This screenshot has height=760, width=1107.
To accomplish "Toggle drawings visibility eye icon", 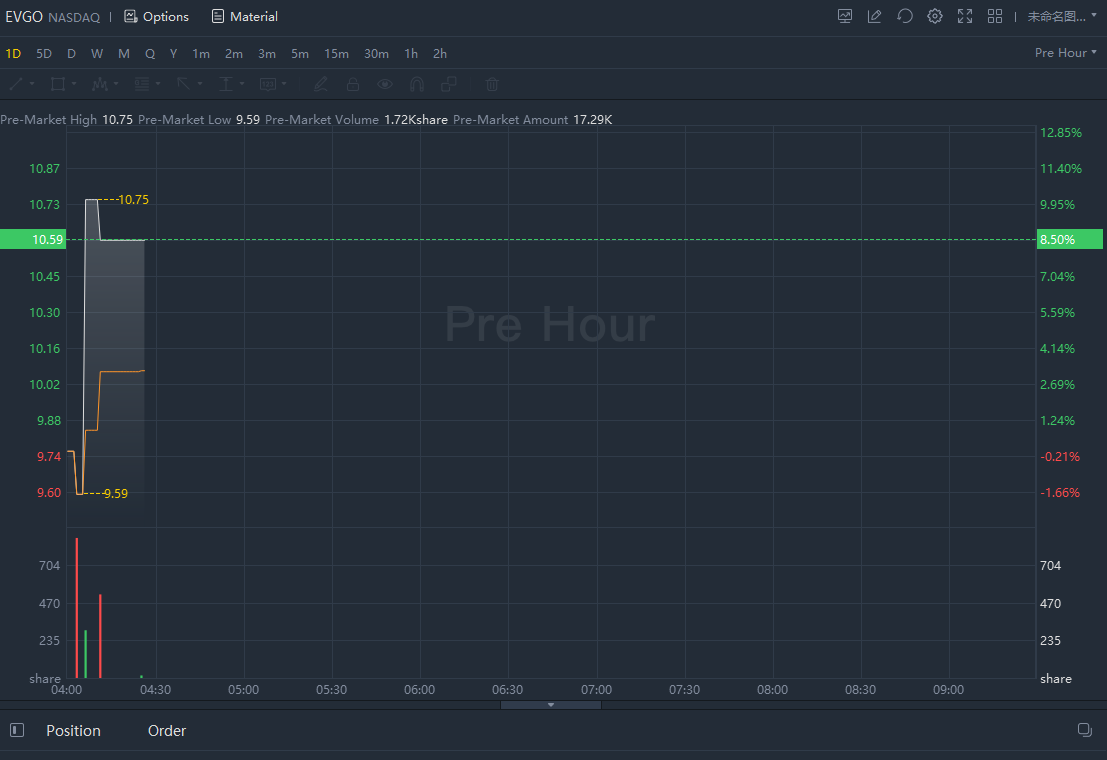I will (x=385, y=84).
